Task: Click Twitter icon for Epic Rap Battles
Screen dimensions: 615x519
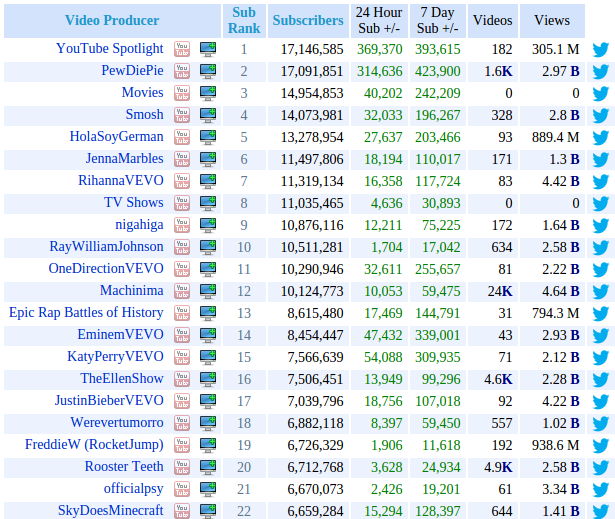Action: [x=600, y=313]
